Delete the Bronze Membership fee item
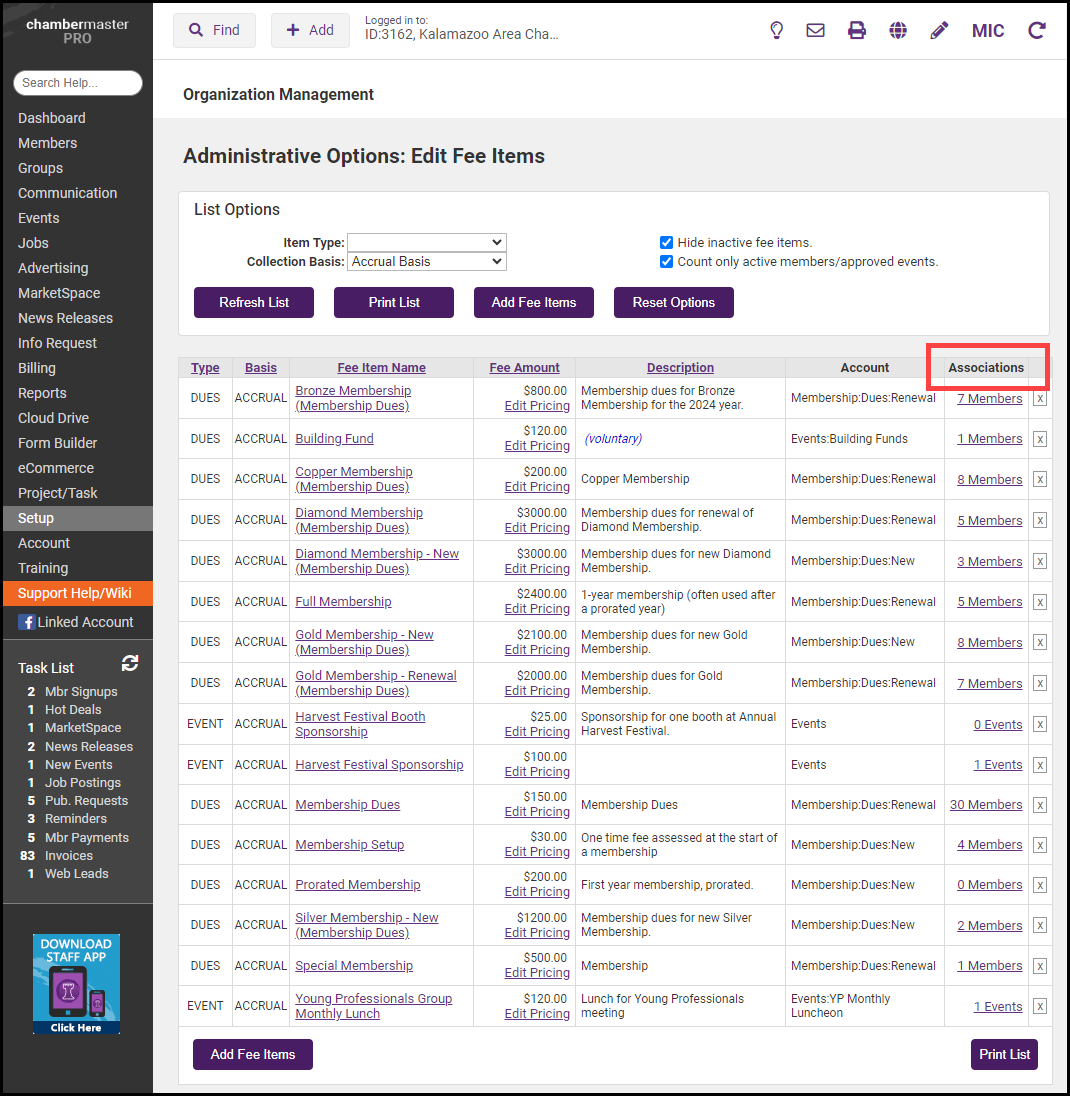Viewport: 1070px width, 1096px height. tap(1040, 398)
